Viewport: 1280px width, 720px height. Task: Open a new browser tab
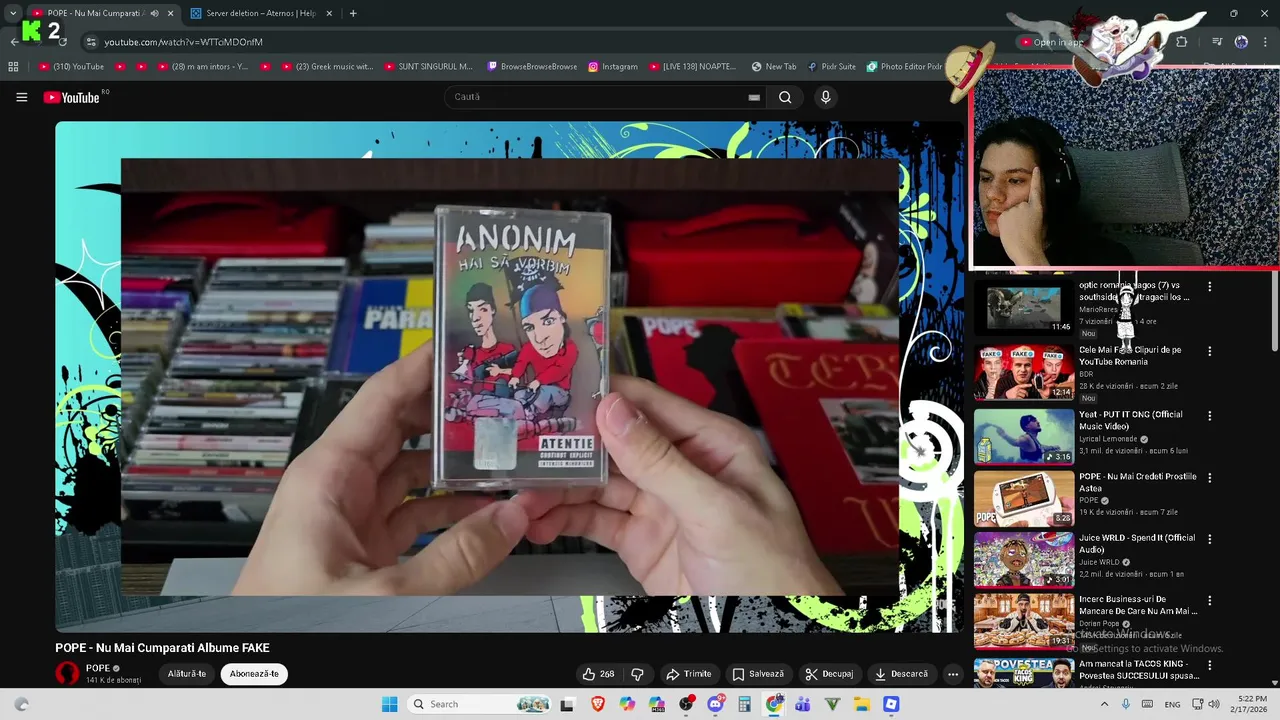pos(353,13)
